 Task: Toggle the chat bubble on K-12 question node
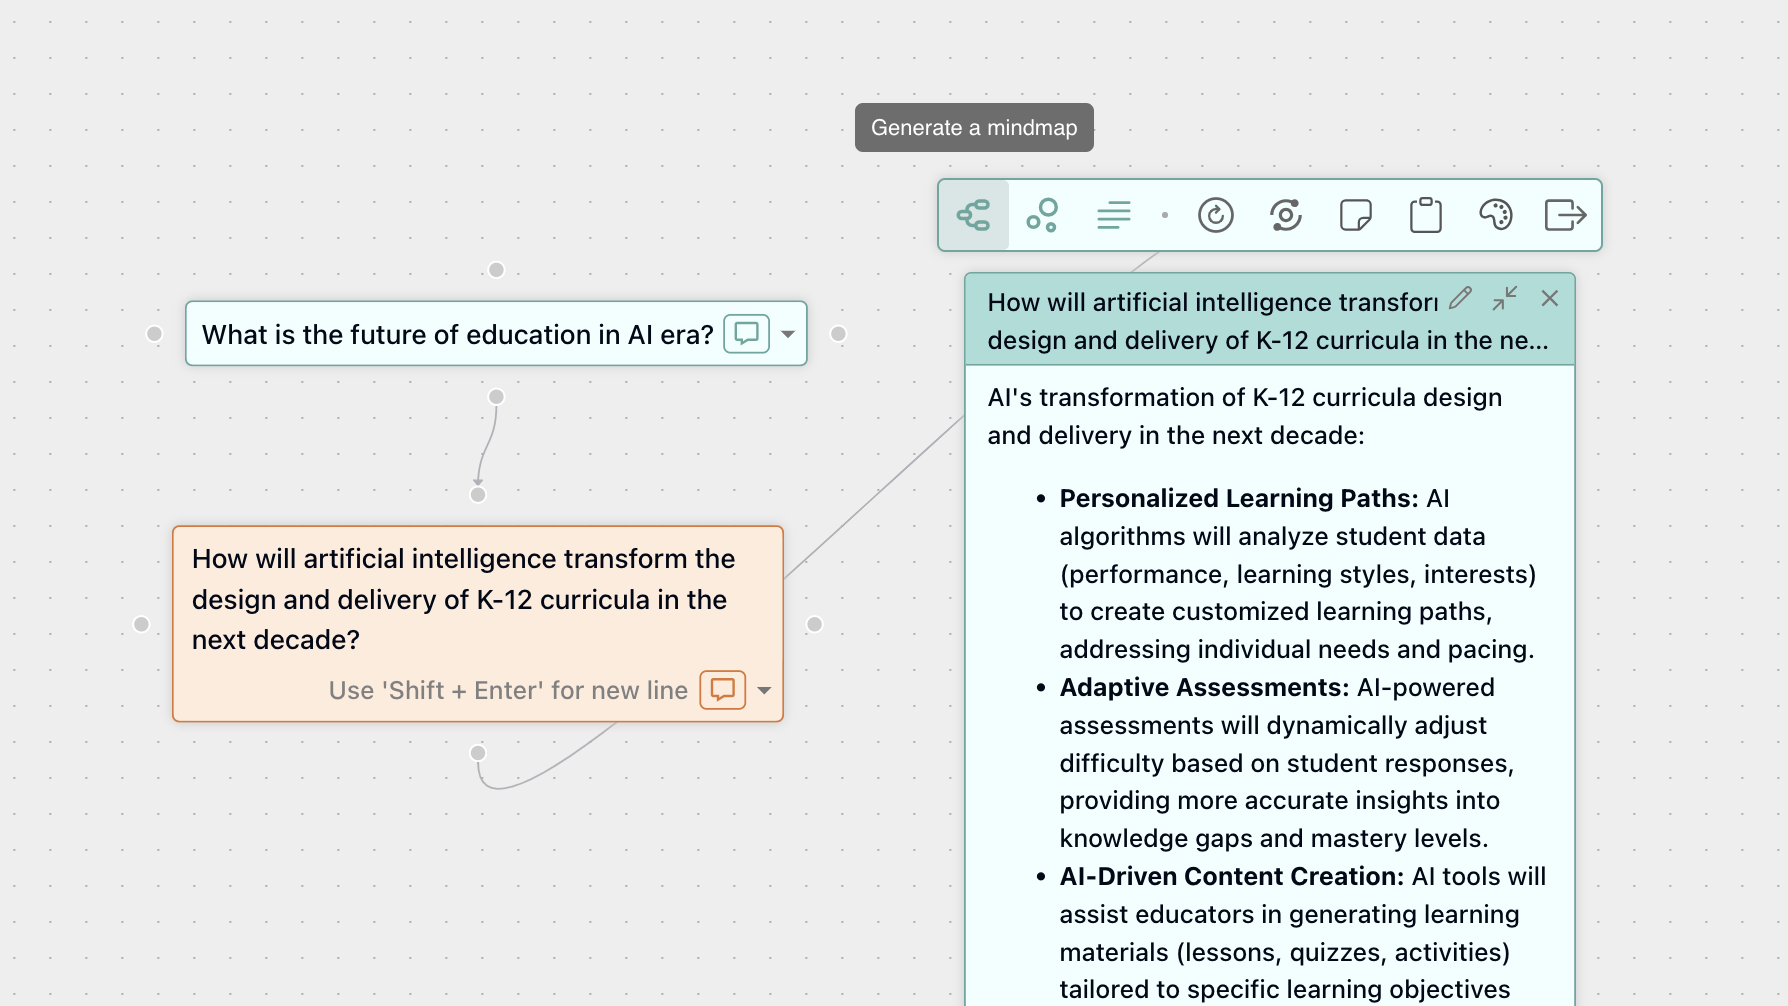[720, 690]
